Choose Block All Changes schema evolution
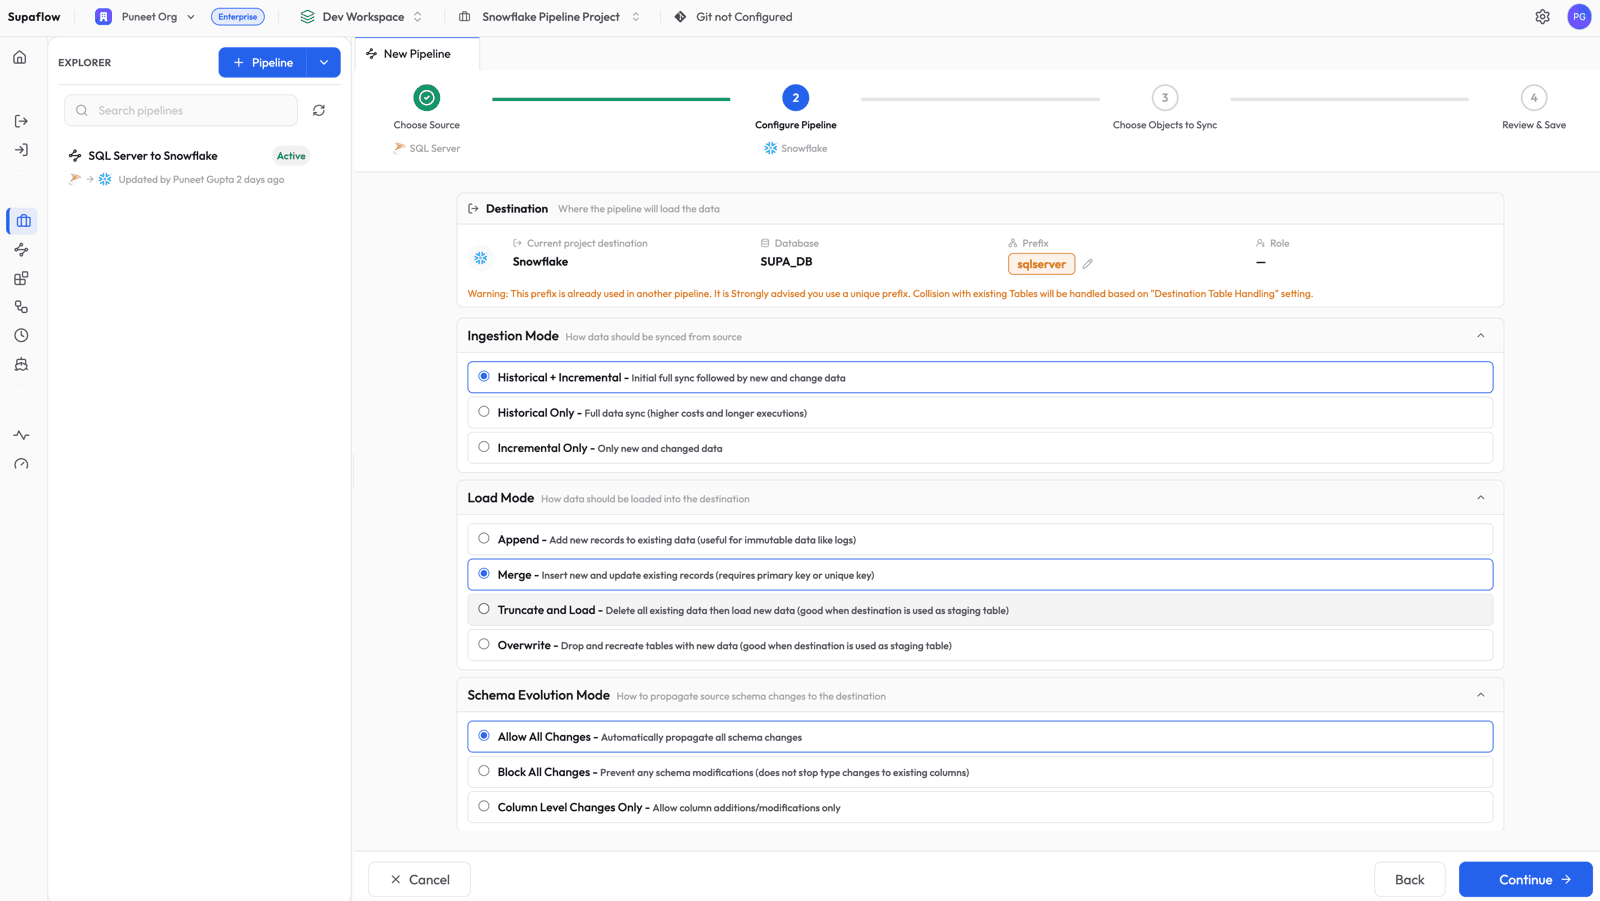Viewport: 1600px width, 901px height. [x=484, y=771]
